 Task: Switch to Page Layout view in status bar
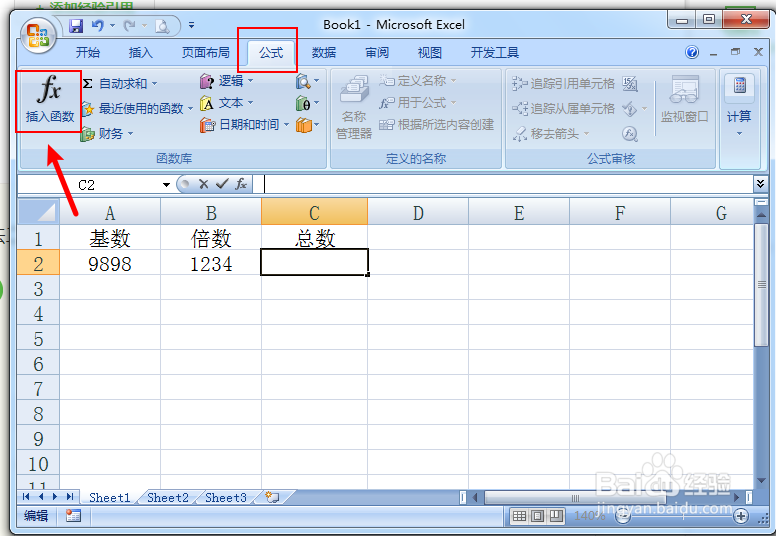click(537, 516)
